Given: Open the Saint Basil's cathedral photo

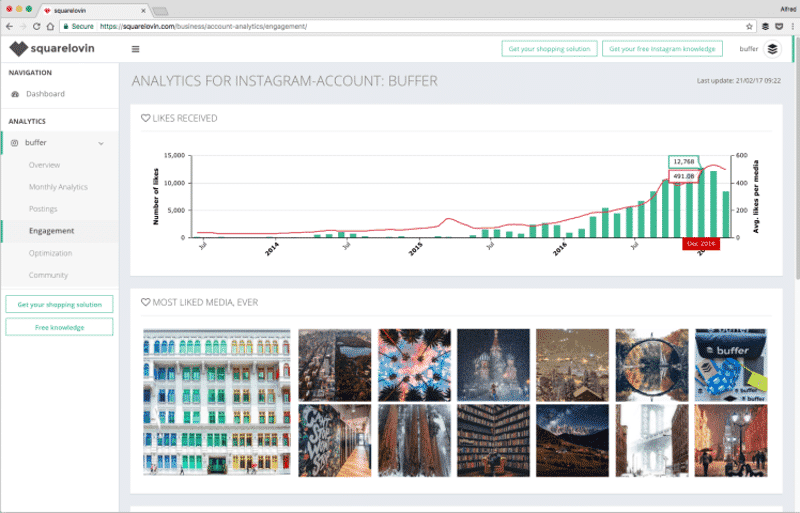Looking at the screenshot, I should coord(493,365).
